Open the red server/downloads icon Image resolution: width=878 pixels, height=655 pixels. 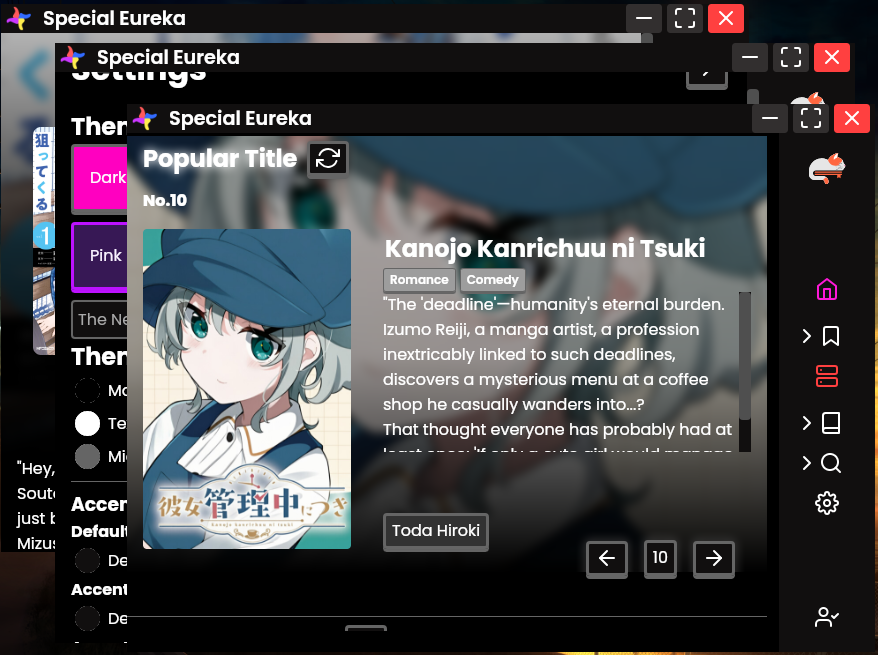coord(826,376)
